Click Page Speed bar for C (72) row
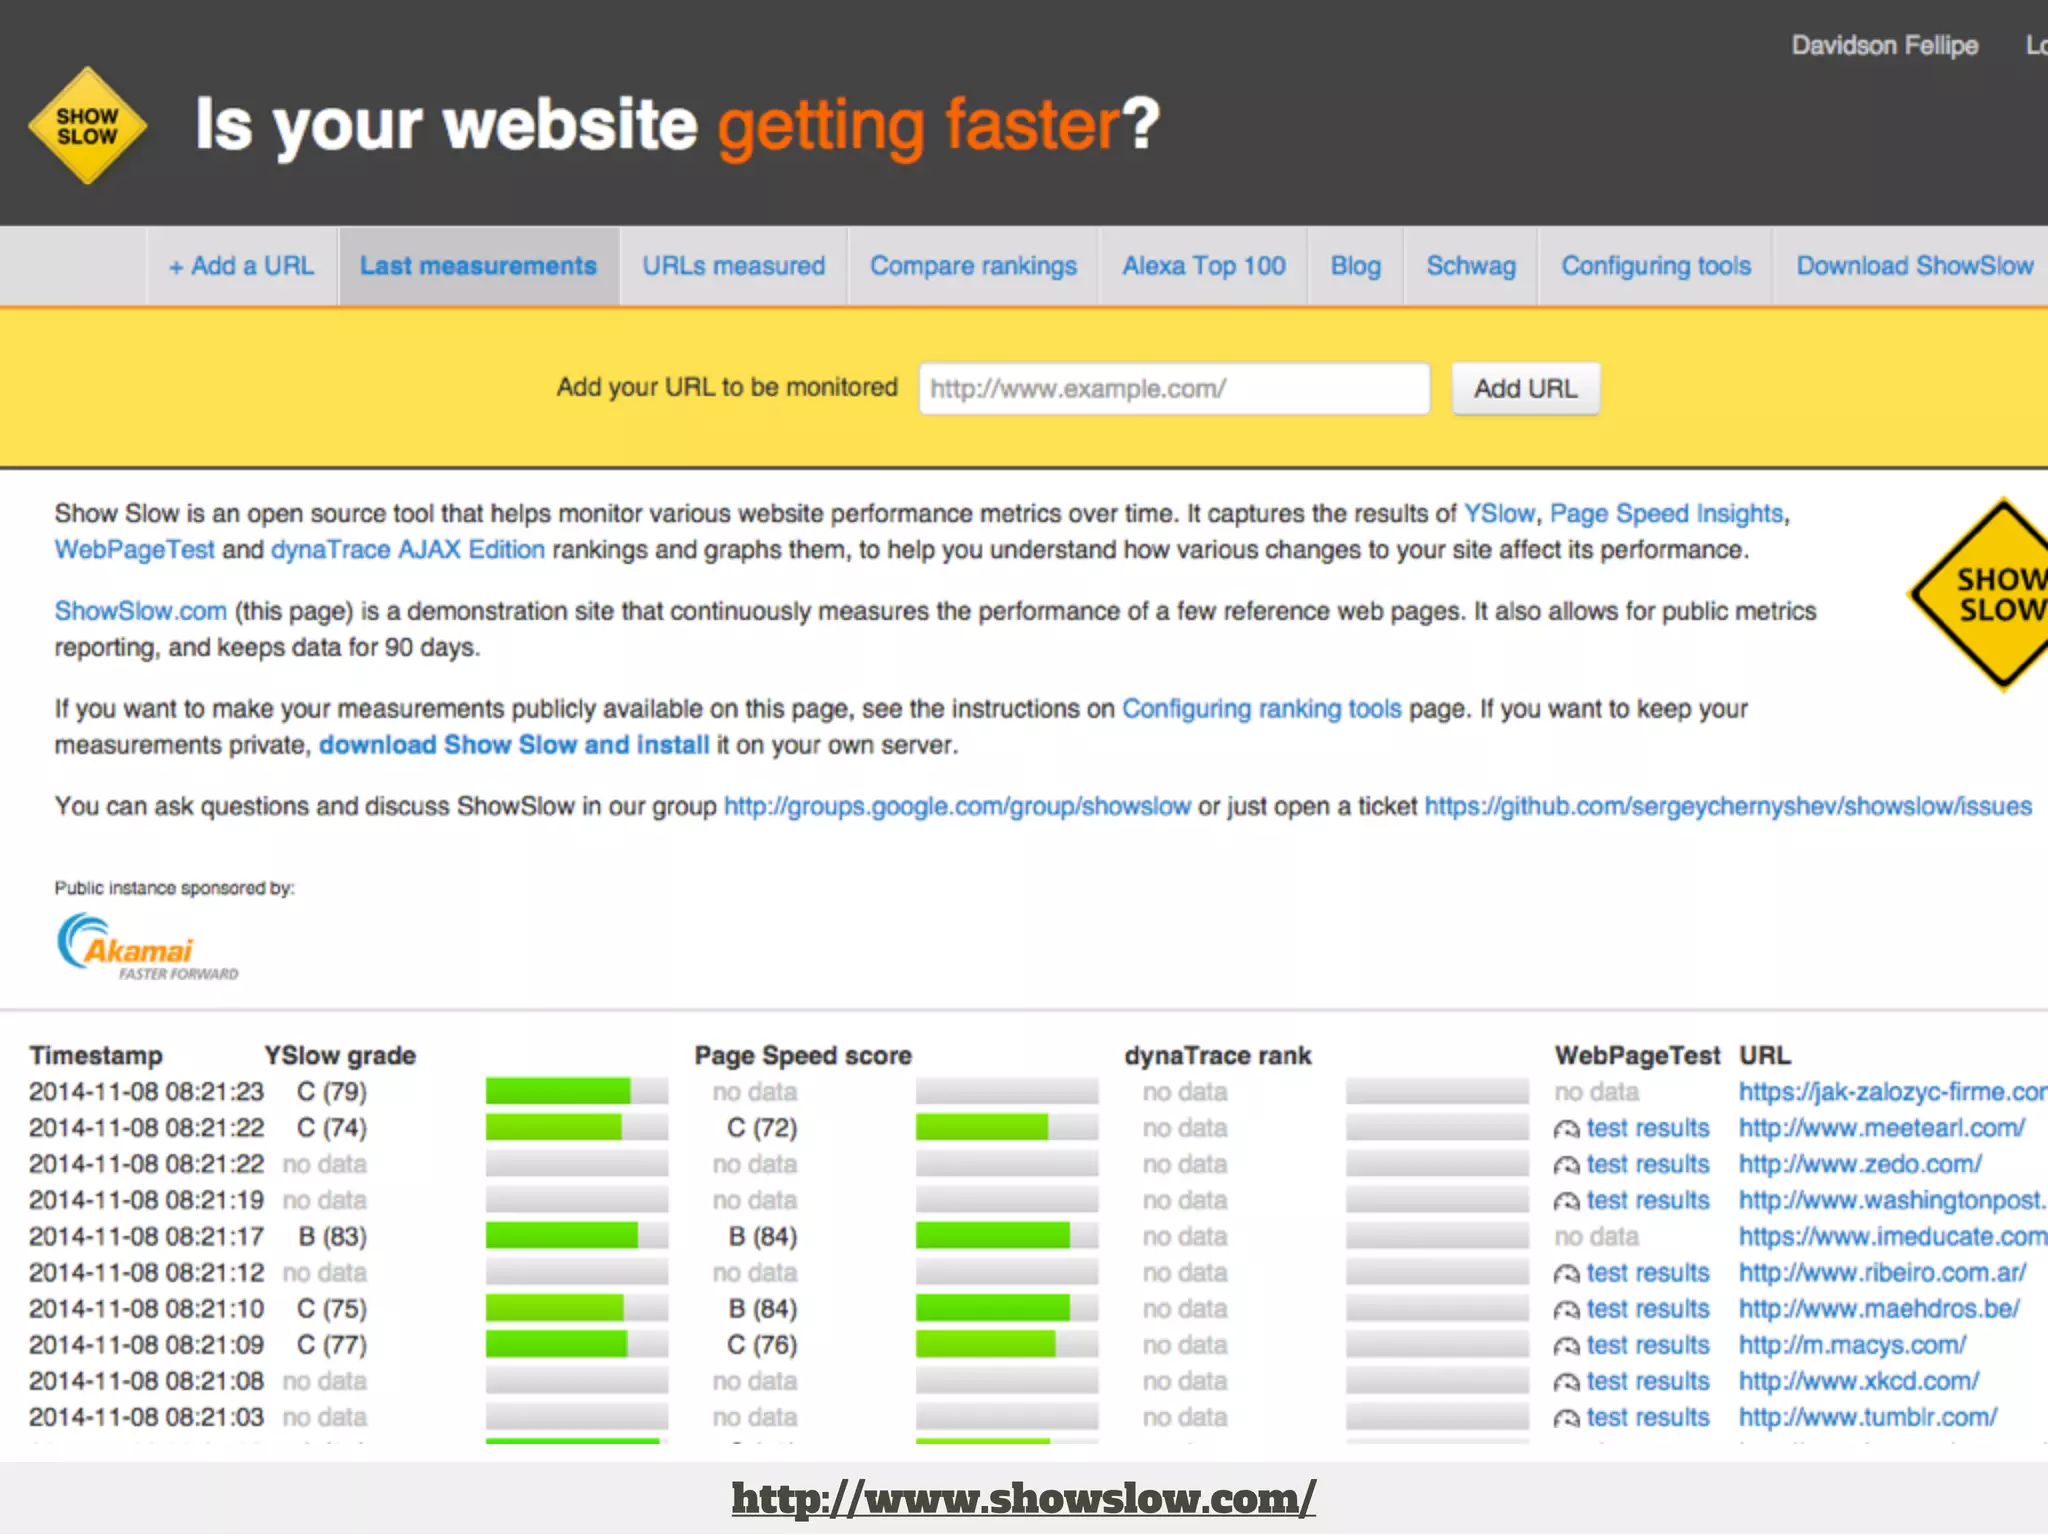This screenshot has width=2048, height=1536. click(1007, 1127)
